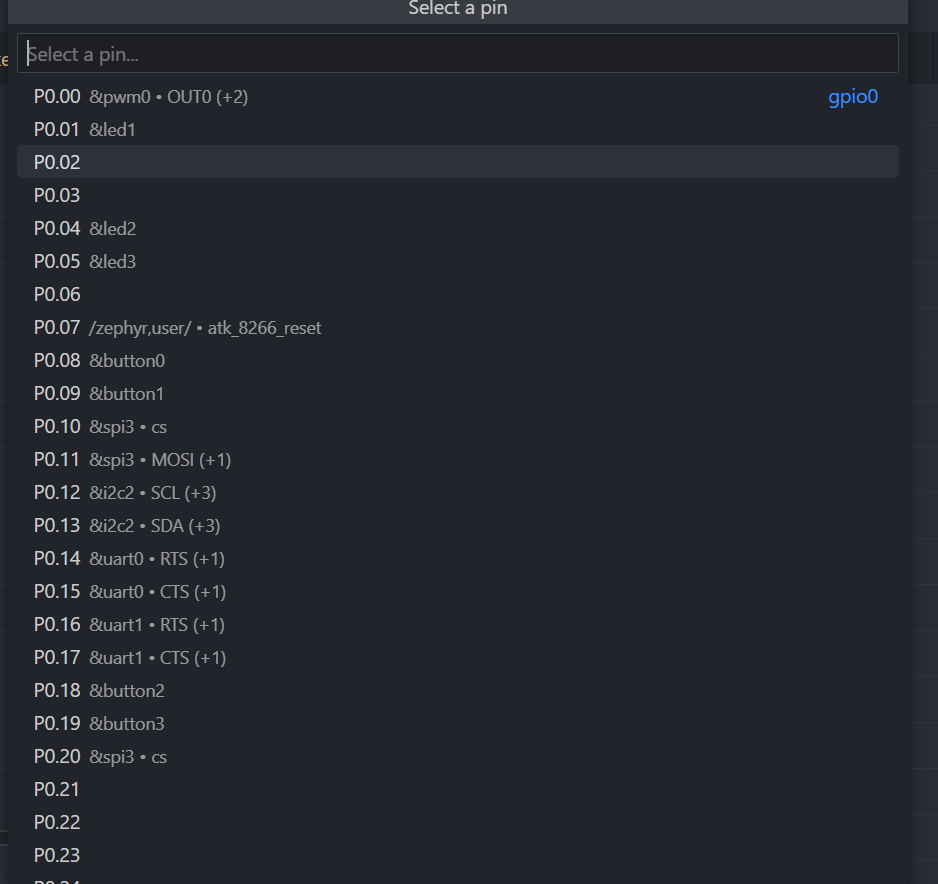Pick pin P0.07 with atk_8266_reset
Image resolution: width=938 pixels, height=884 pixels.
pyautogui.click(x=177, y=328)
